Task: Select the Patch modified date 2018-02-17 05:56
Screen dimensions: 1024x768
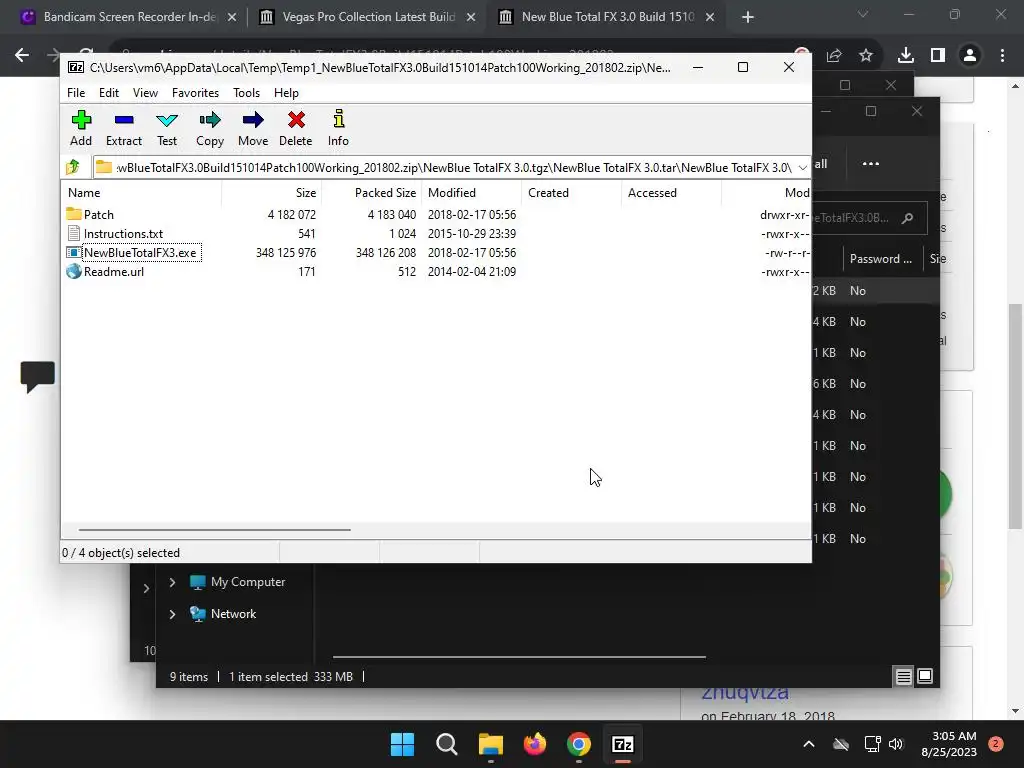Action: click(x=472, y=215)
